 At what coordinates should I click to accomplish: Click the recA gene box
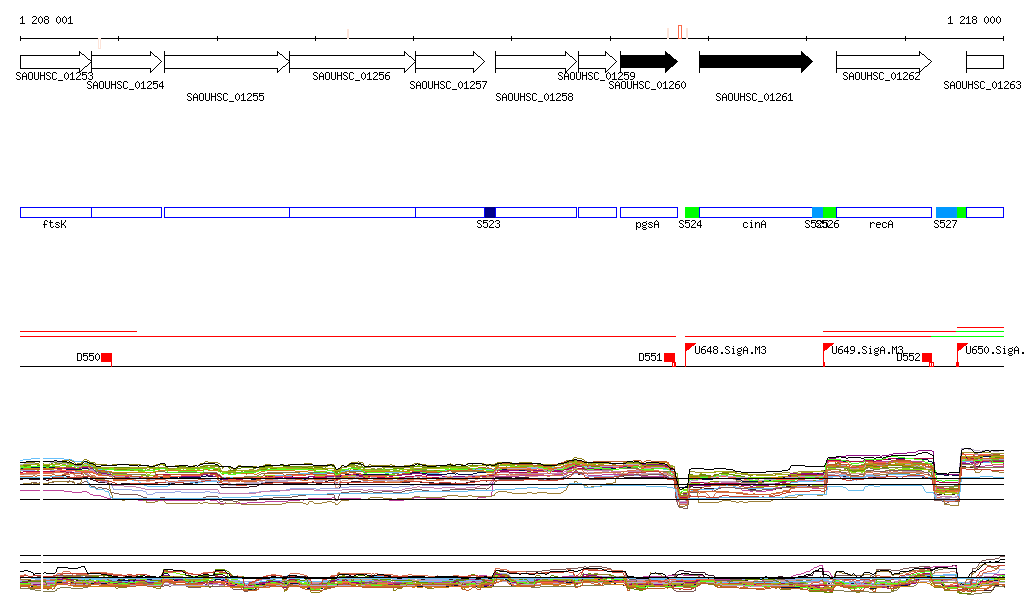[x=882, y=212]
